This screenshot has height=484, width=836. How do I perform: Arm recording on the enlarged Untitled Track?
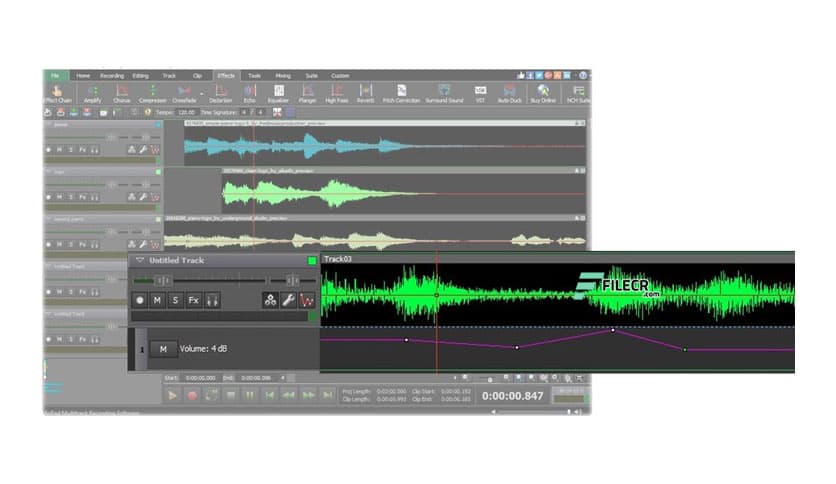pos(139,300)
